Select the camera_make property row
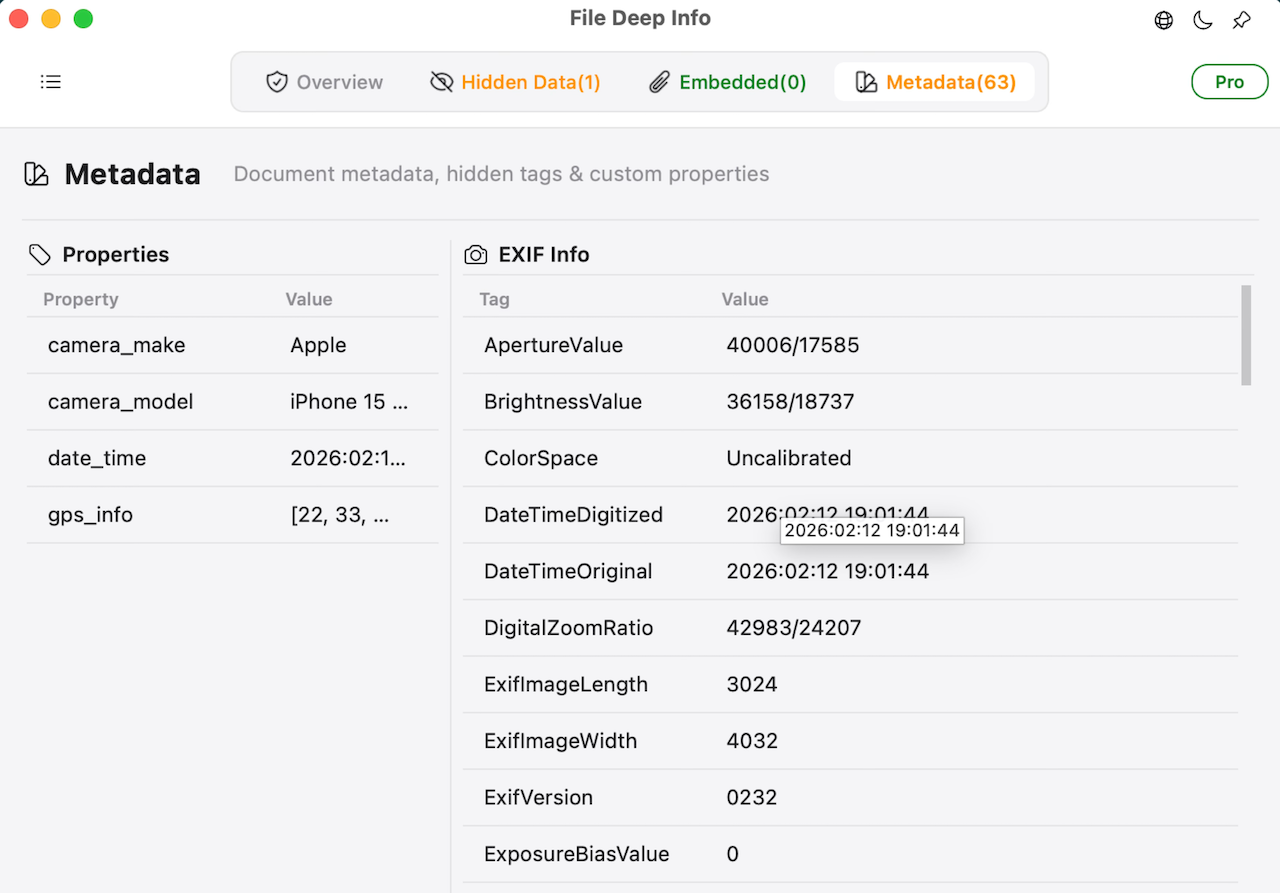The height and width of the screenshot is (893, 1280). 230,345
